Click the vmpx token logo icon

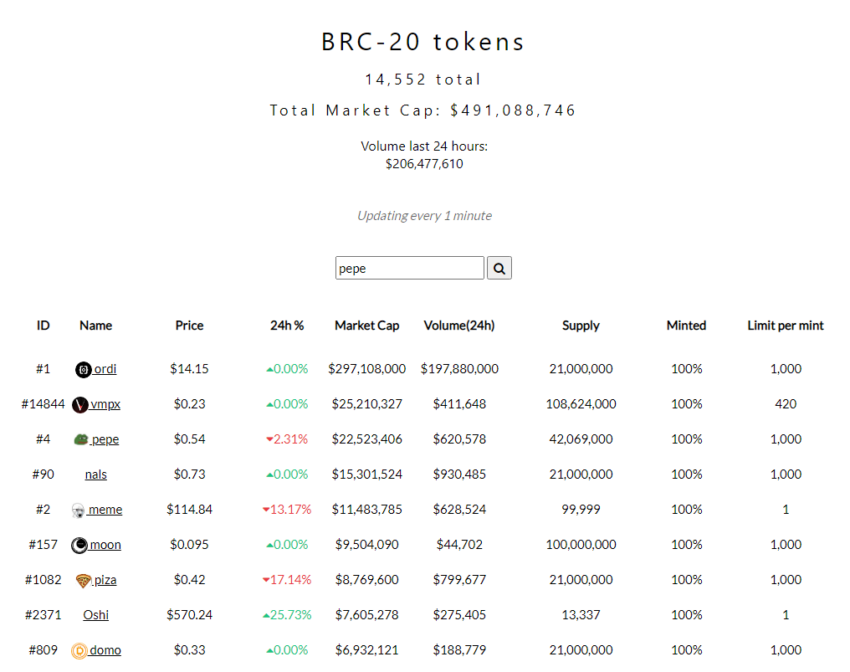pos(80,404)
